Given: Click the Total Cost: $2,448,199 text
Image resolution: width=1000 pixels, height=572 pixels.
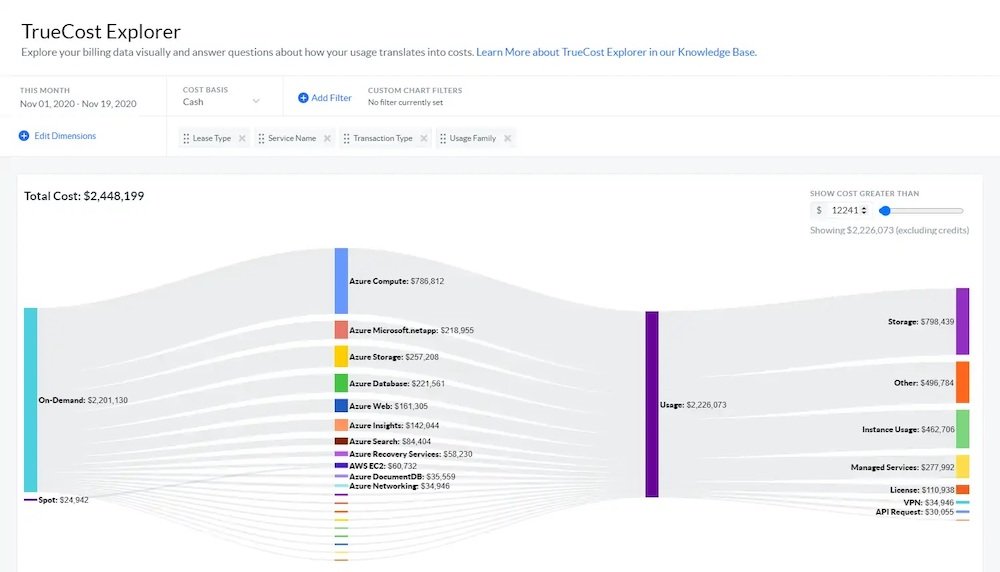Looking at the screenshot, I should 84,196.
